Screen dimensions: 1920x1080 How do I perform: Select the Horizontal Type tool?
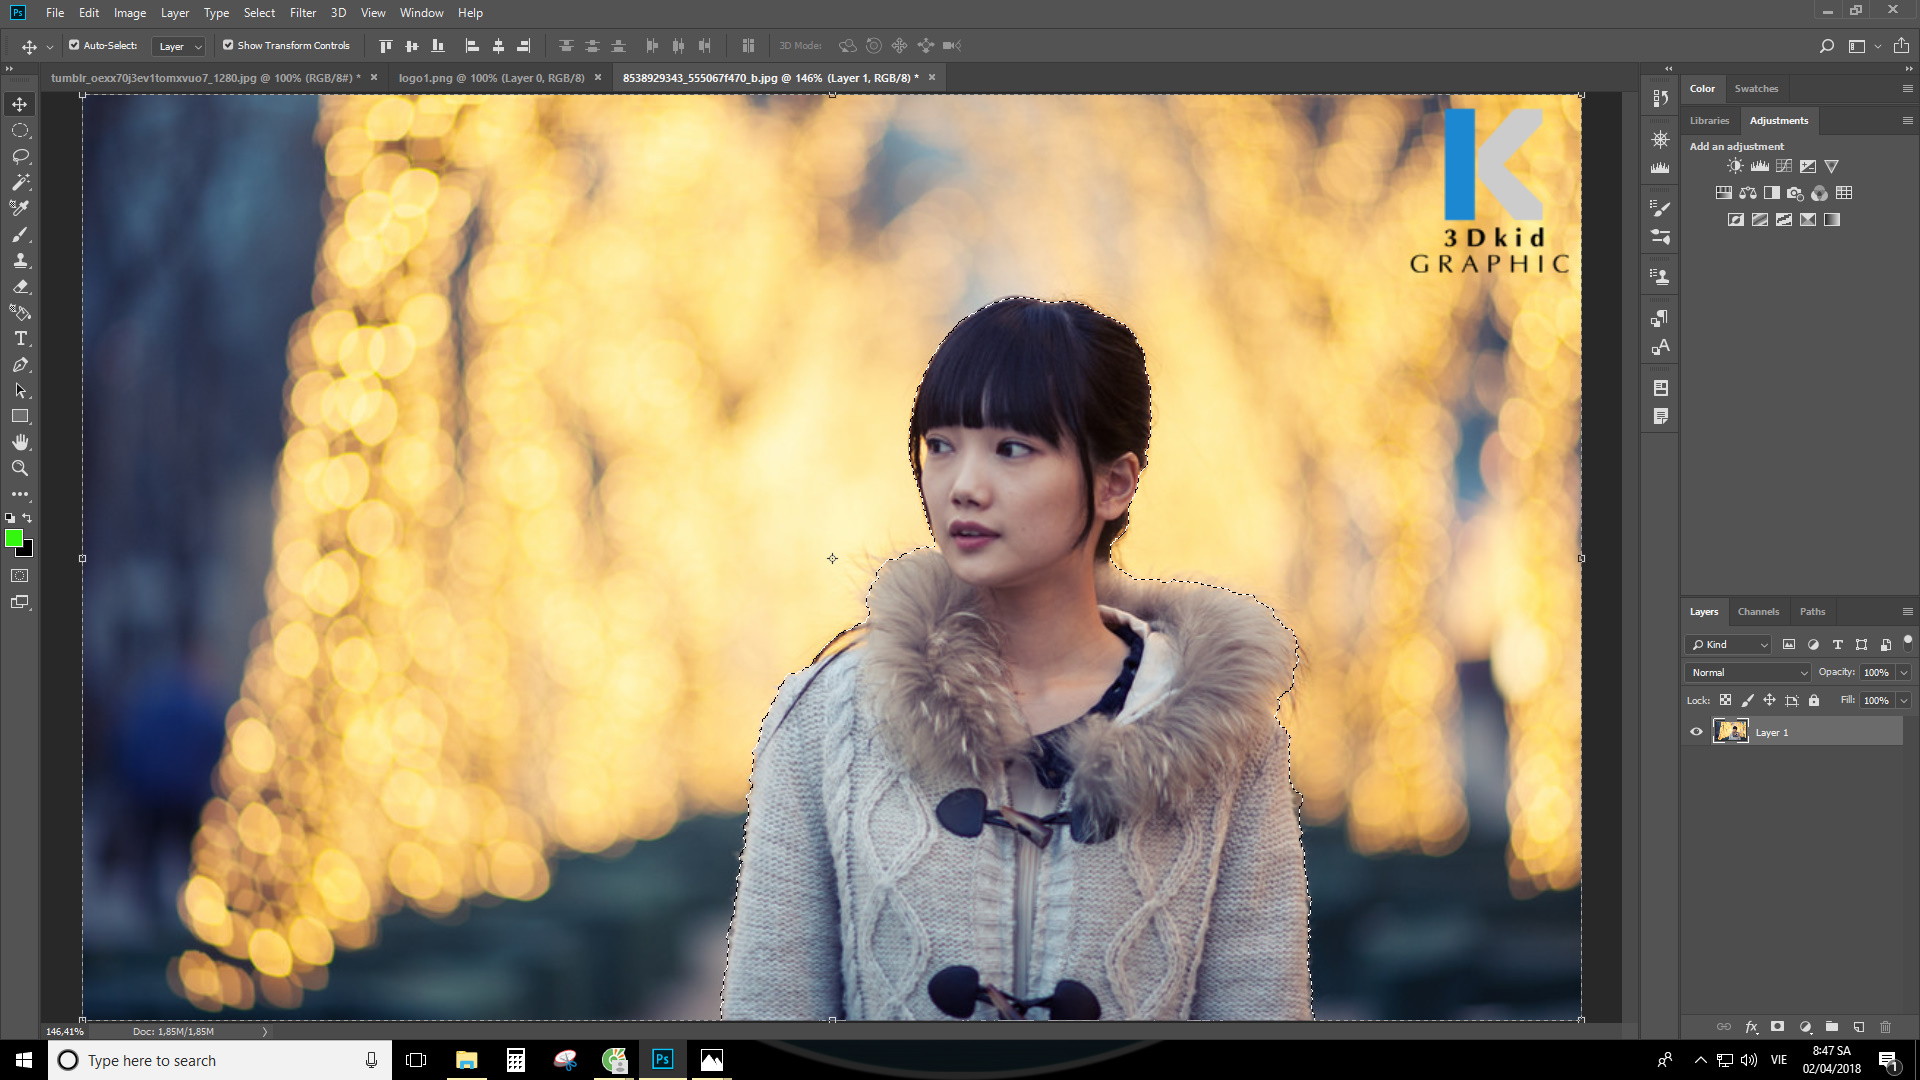20,339
